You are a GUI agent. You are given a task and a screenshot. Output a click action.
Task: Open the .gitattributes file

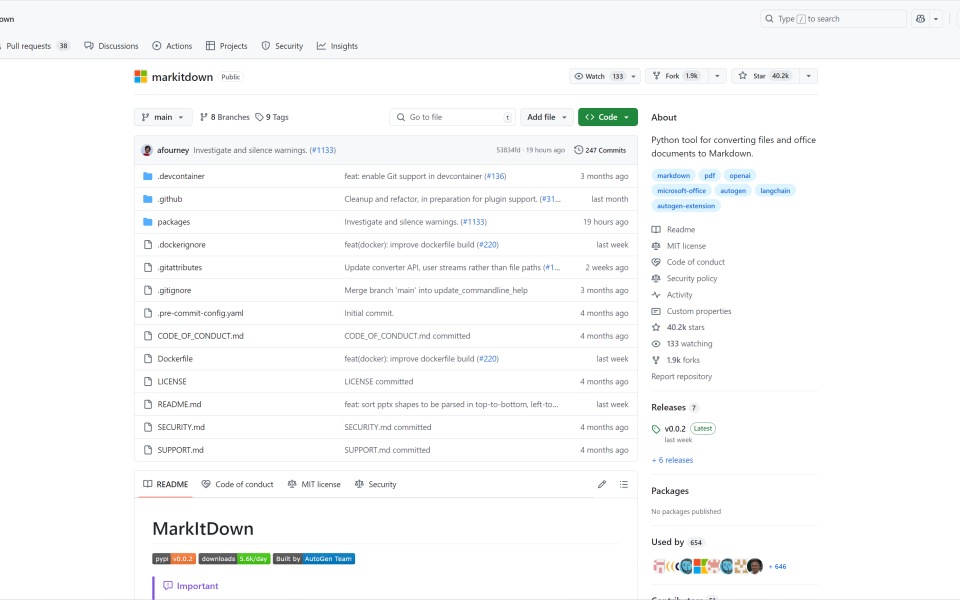(x=179, y=268)
